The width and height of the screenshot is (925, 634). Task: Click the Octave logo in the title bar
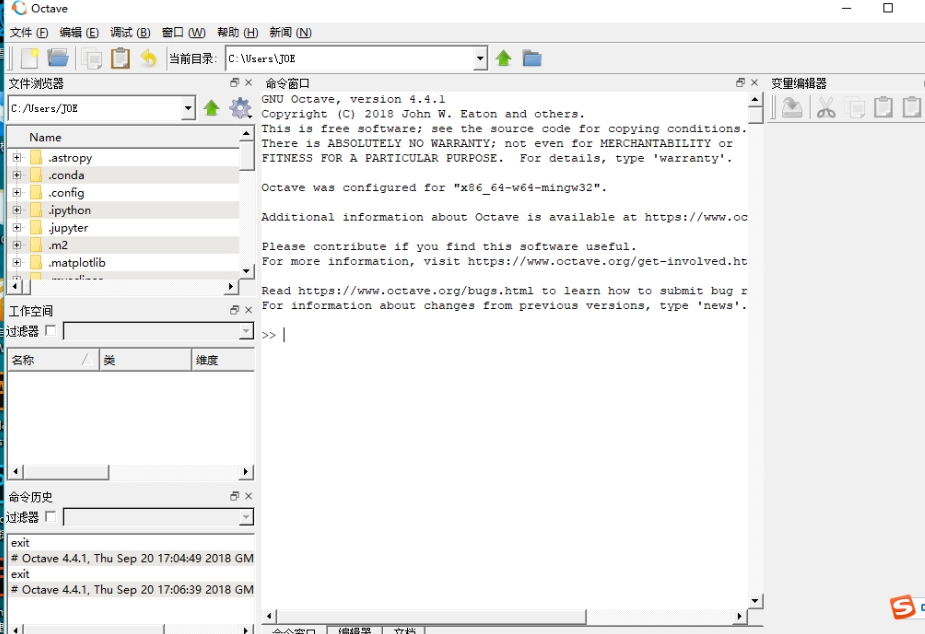[x=19, y=8]
